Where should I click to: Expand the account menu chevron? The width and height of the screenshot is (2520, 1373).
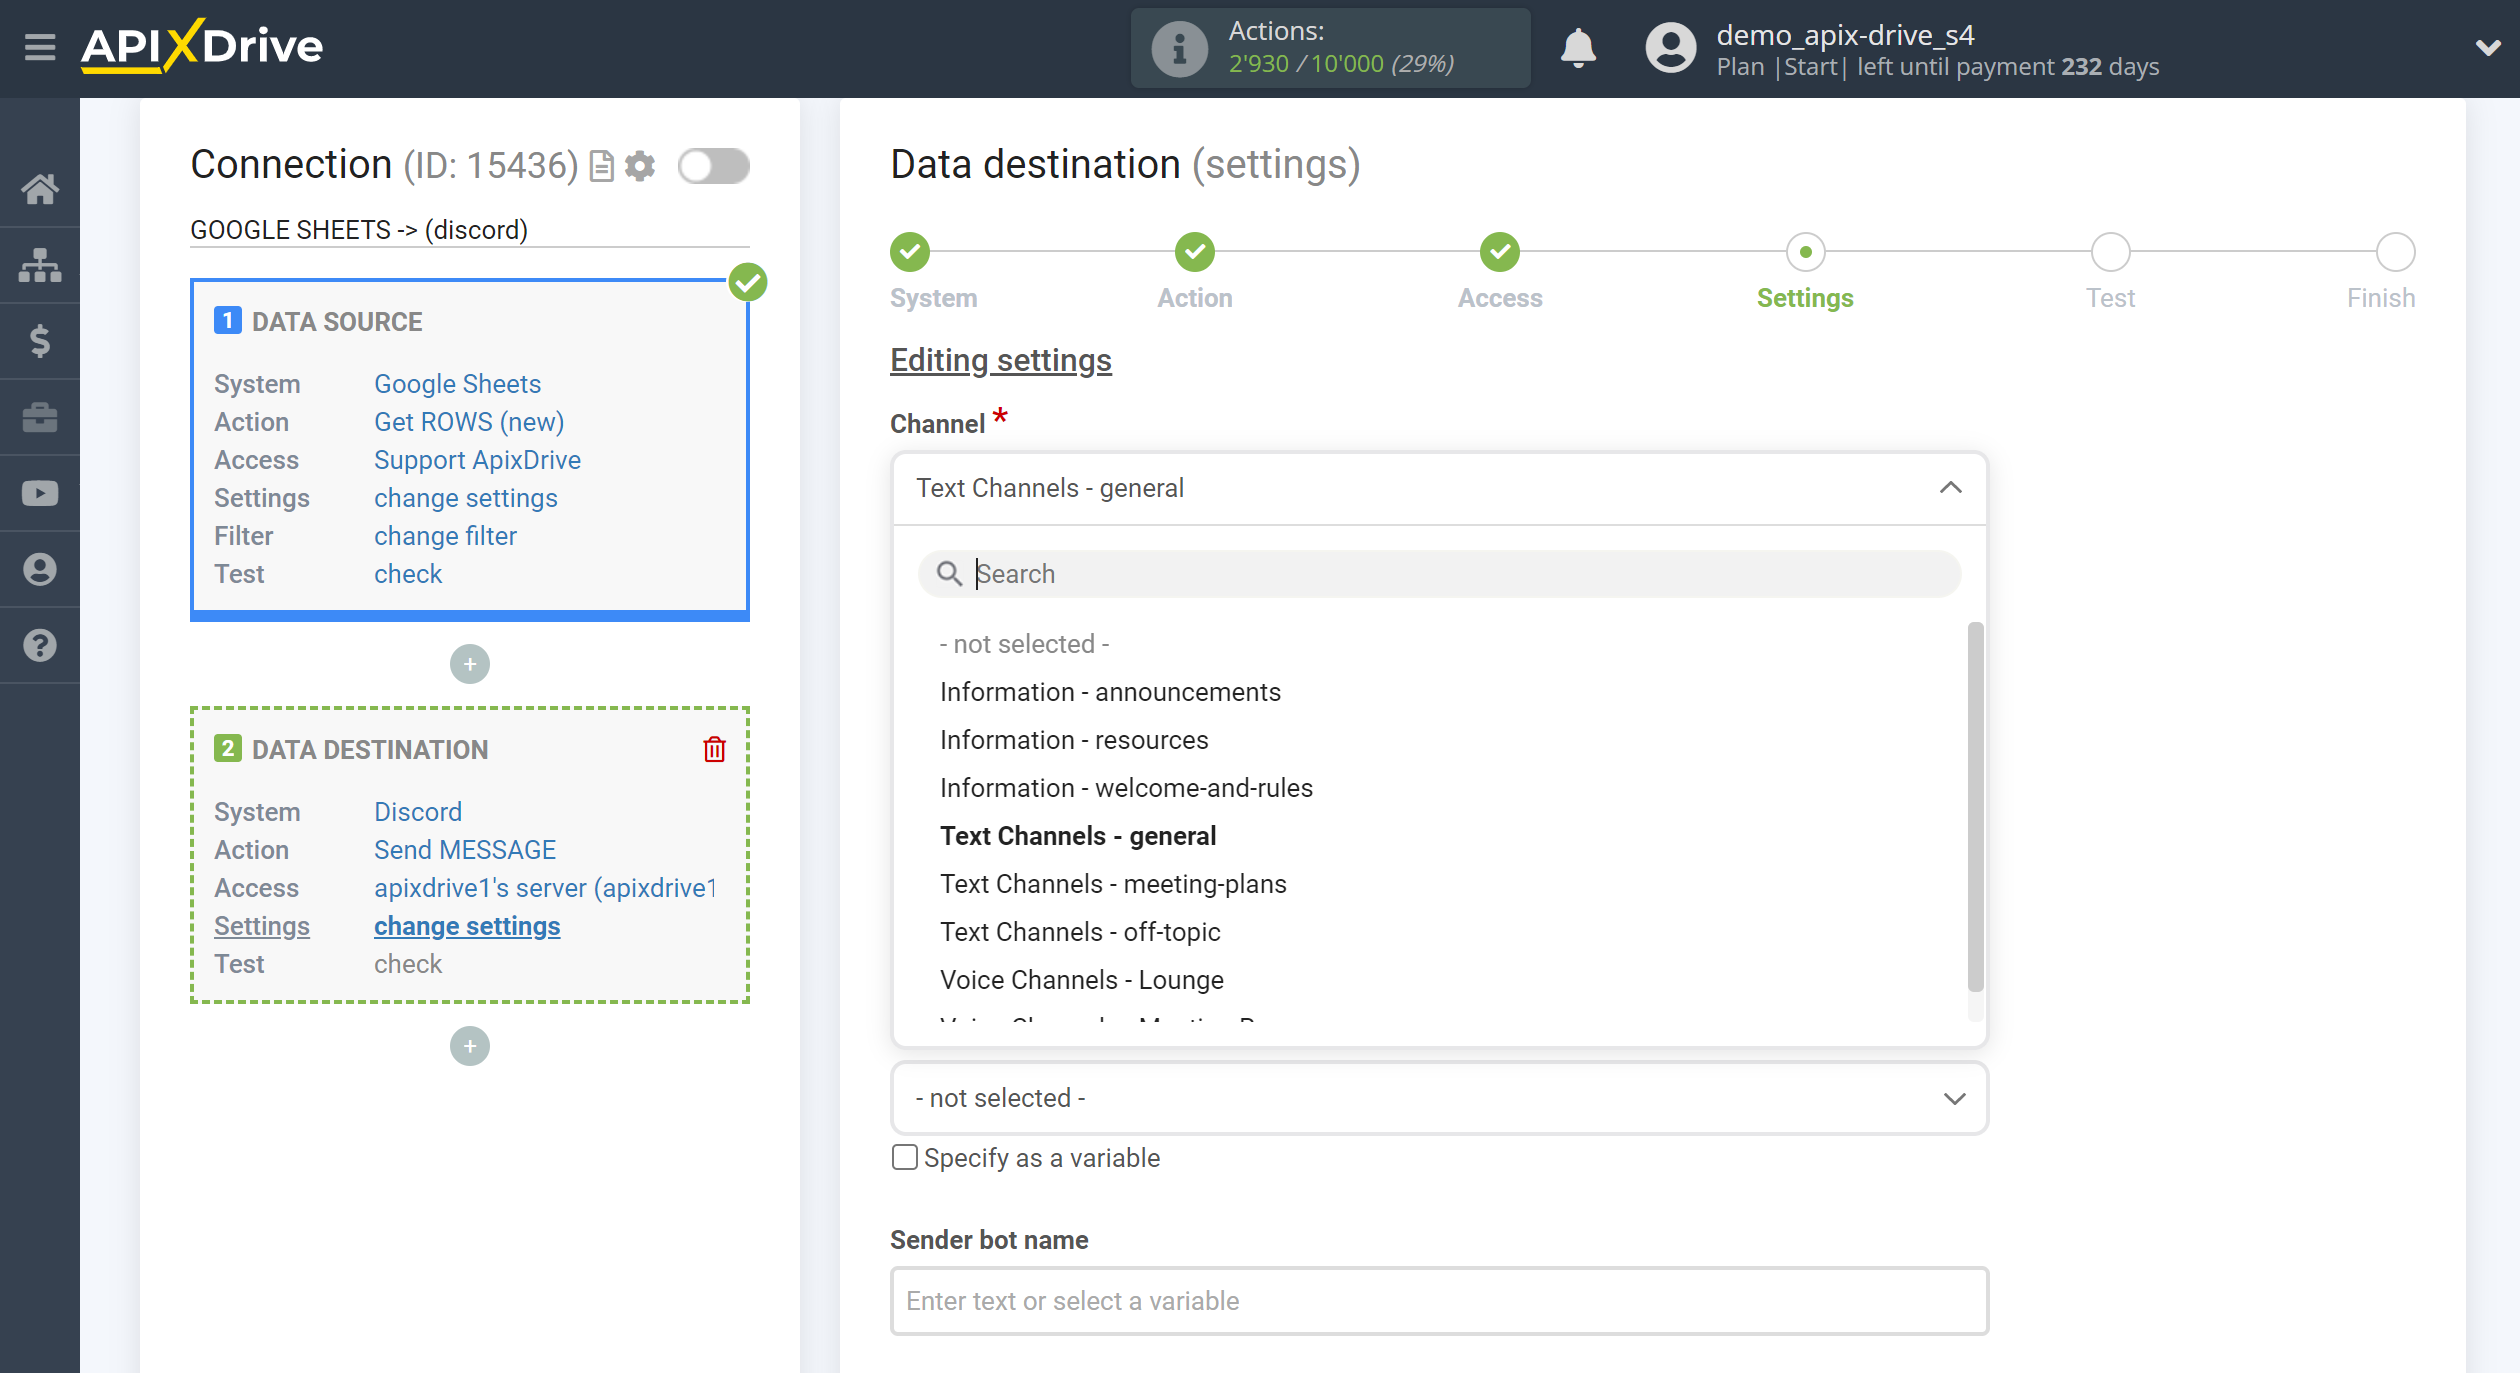(2488, 48)
